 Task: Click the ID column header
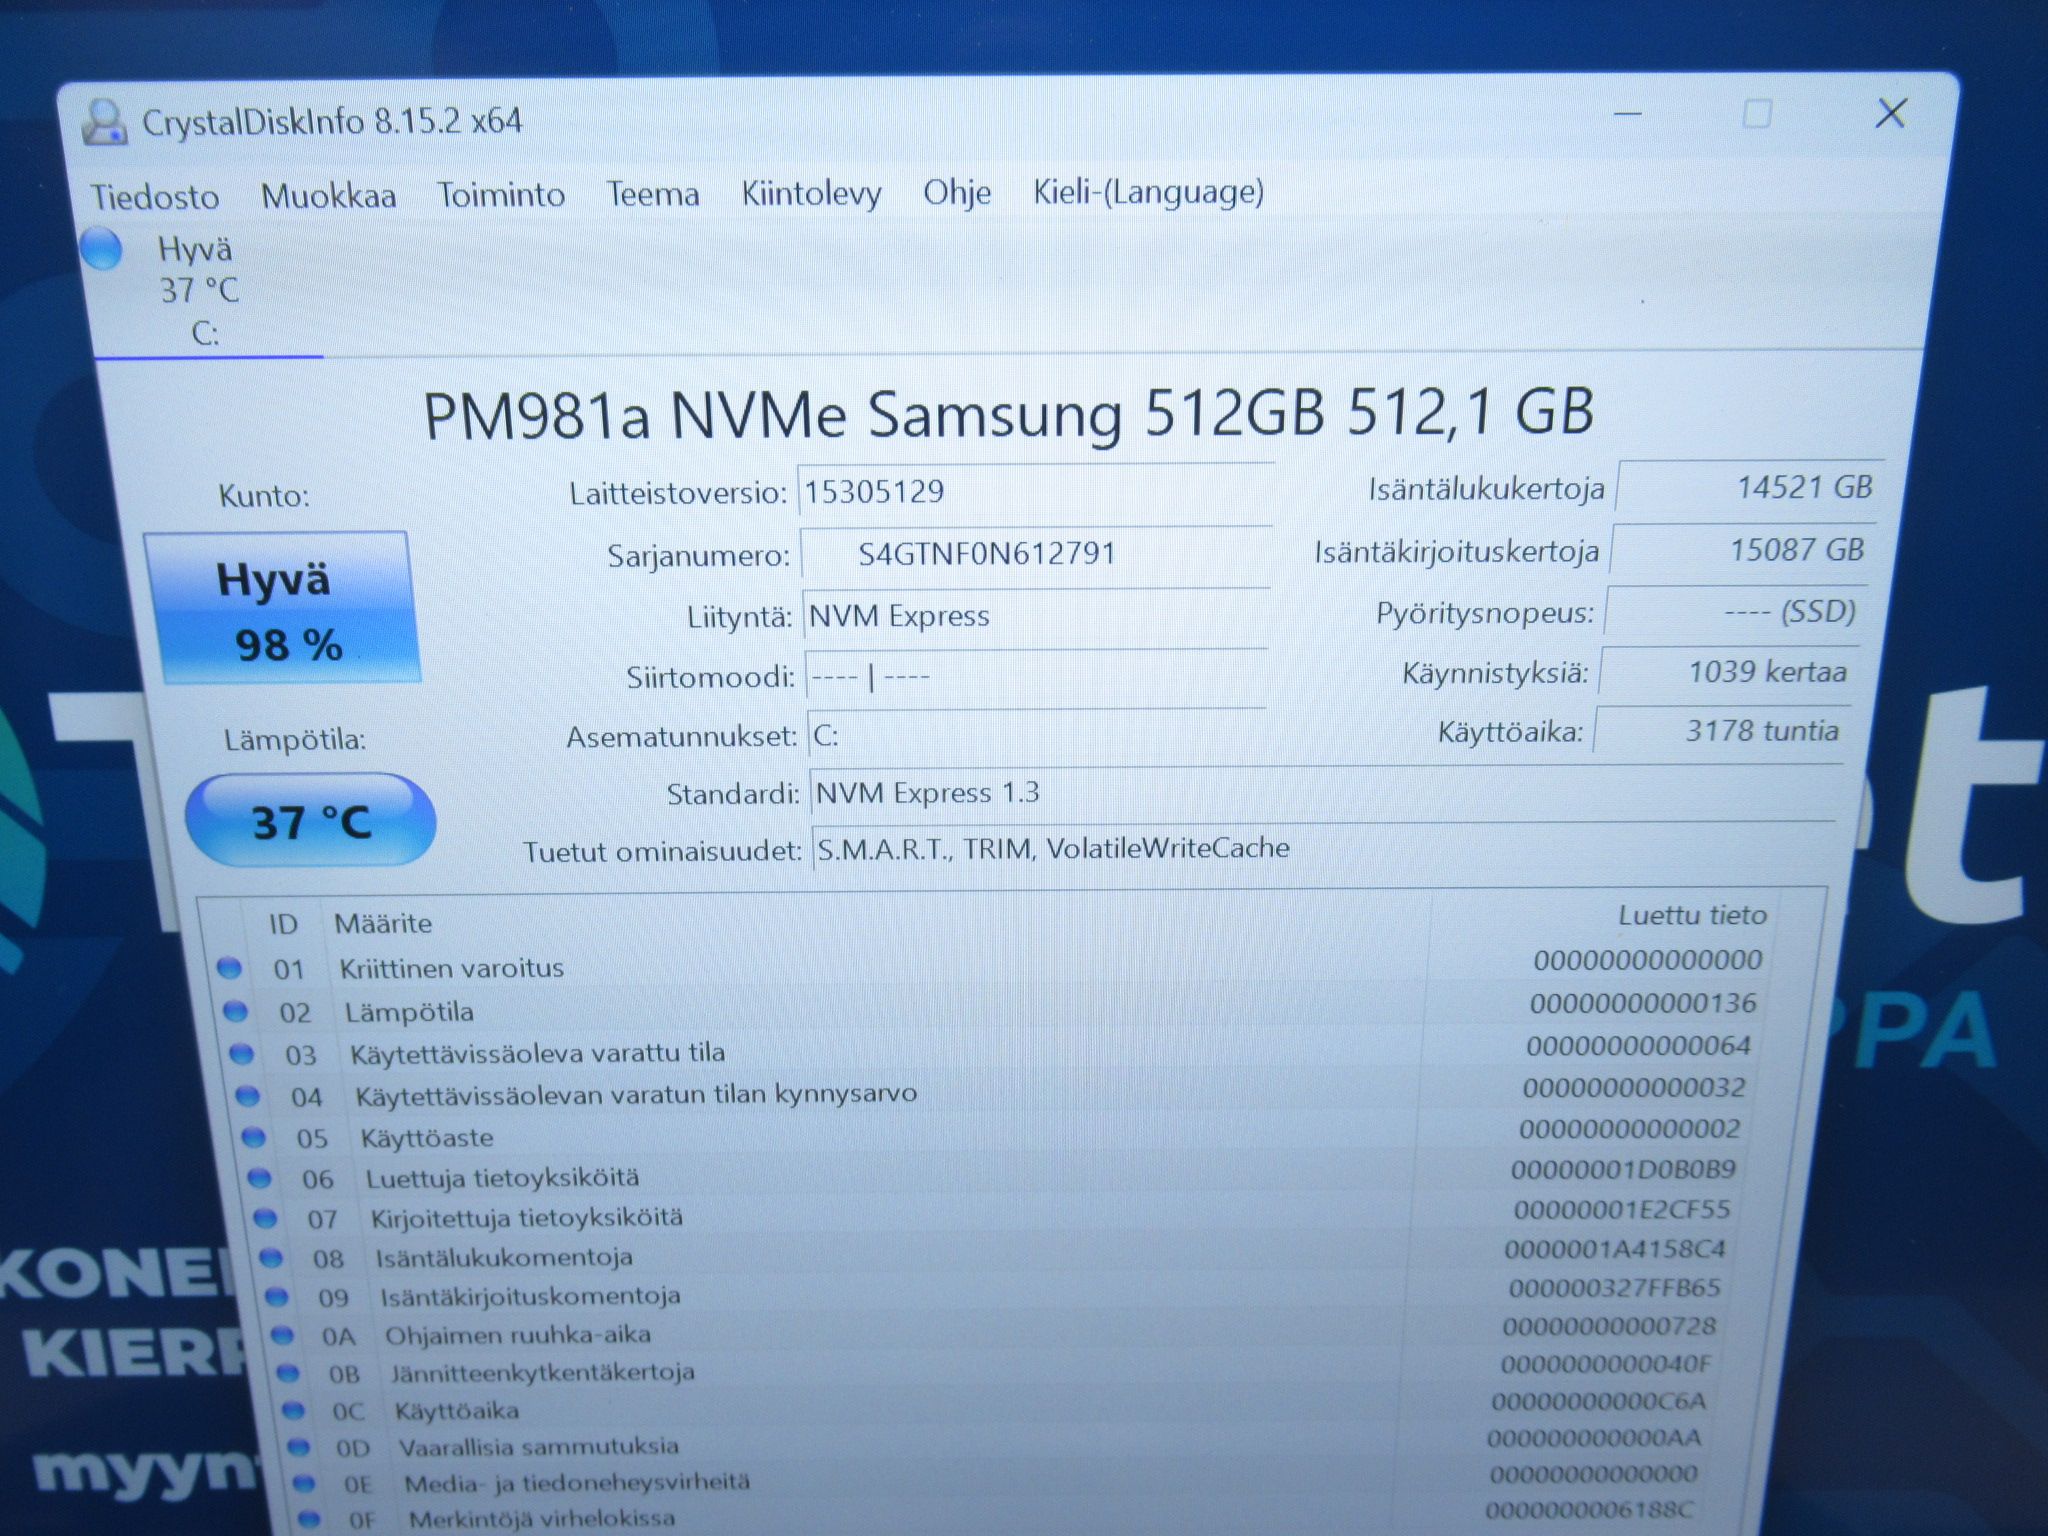coord(283,924)
